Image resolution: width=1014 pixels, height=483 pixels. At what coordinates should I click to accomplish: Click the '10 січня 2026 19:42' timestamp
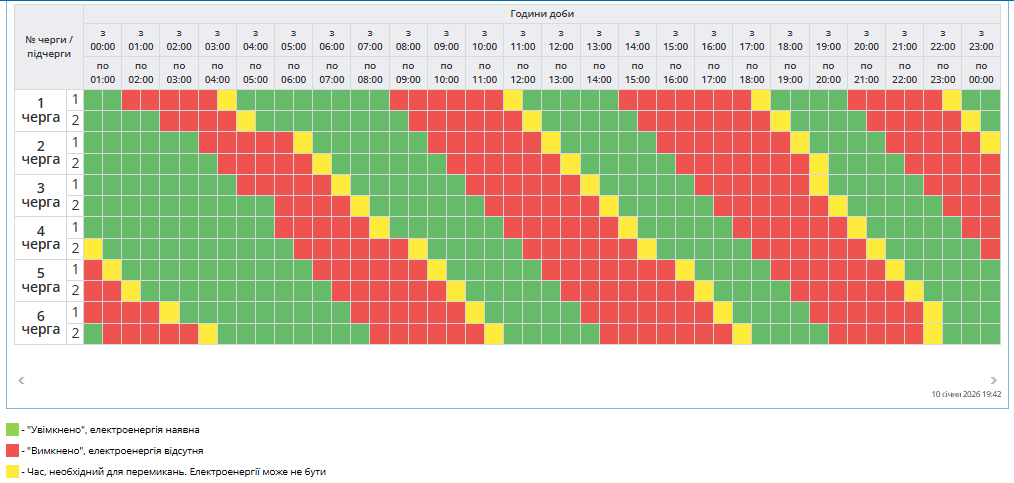coord(965,394)
